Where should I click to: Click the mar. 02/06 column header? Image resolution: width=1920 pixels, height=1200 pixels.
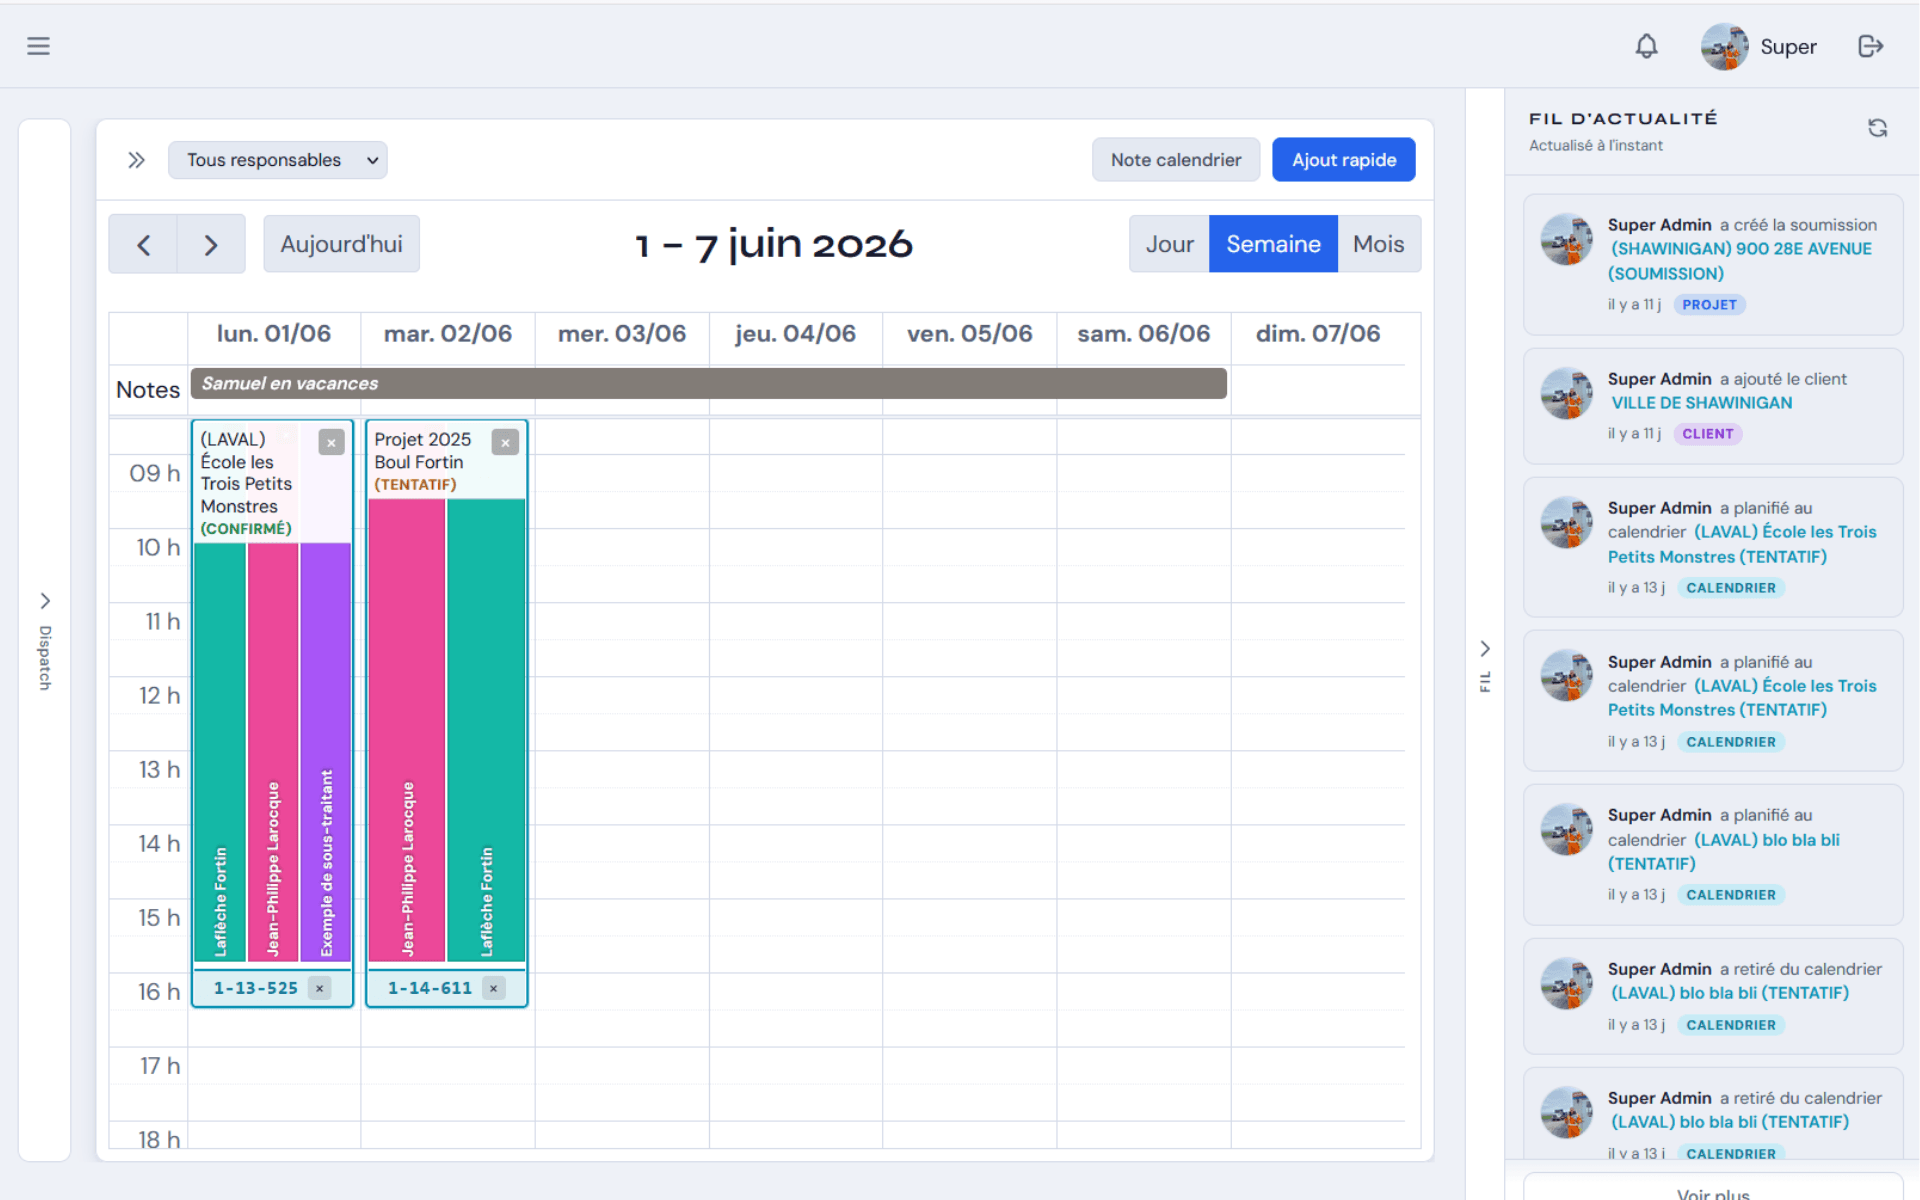(x=447, y=334)
